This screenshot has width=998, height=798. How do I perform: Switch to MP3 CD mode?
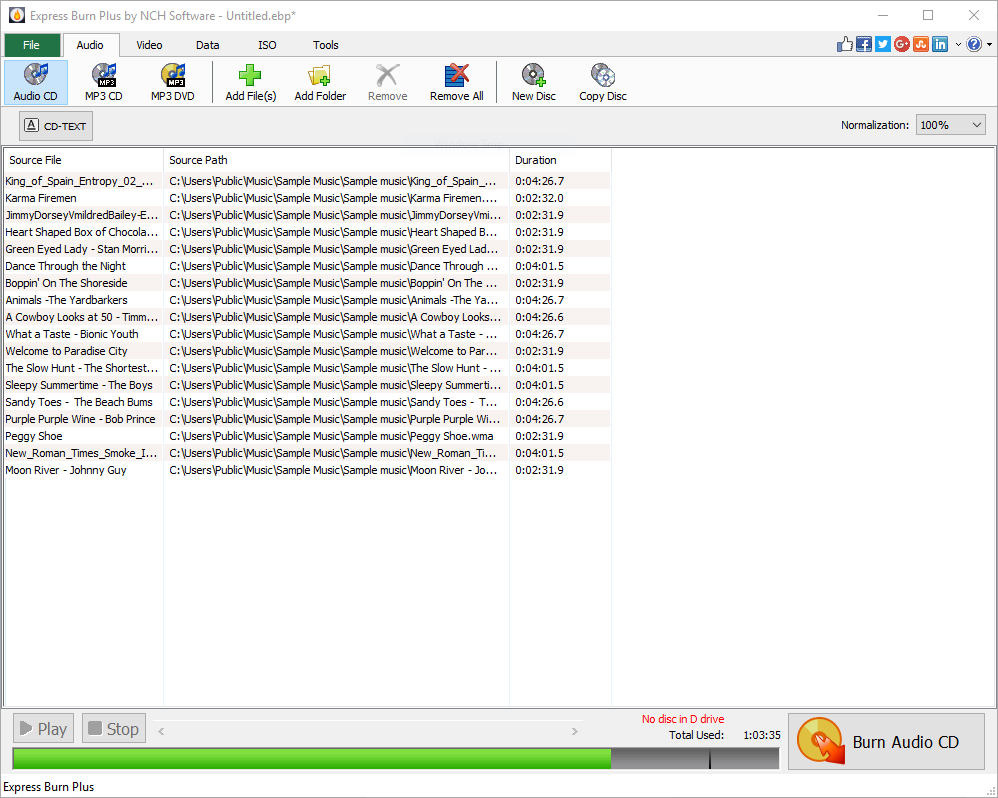click(103, 81)
